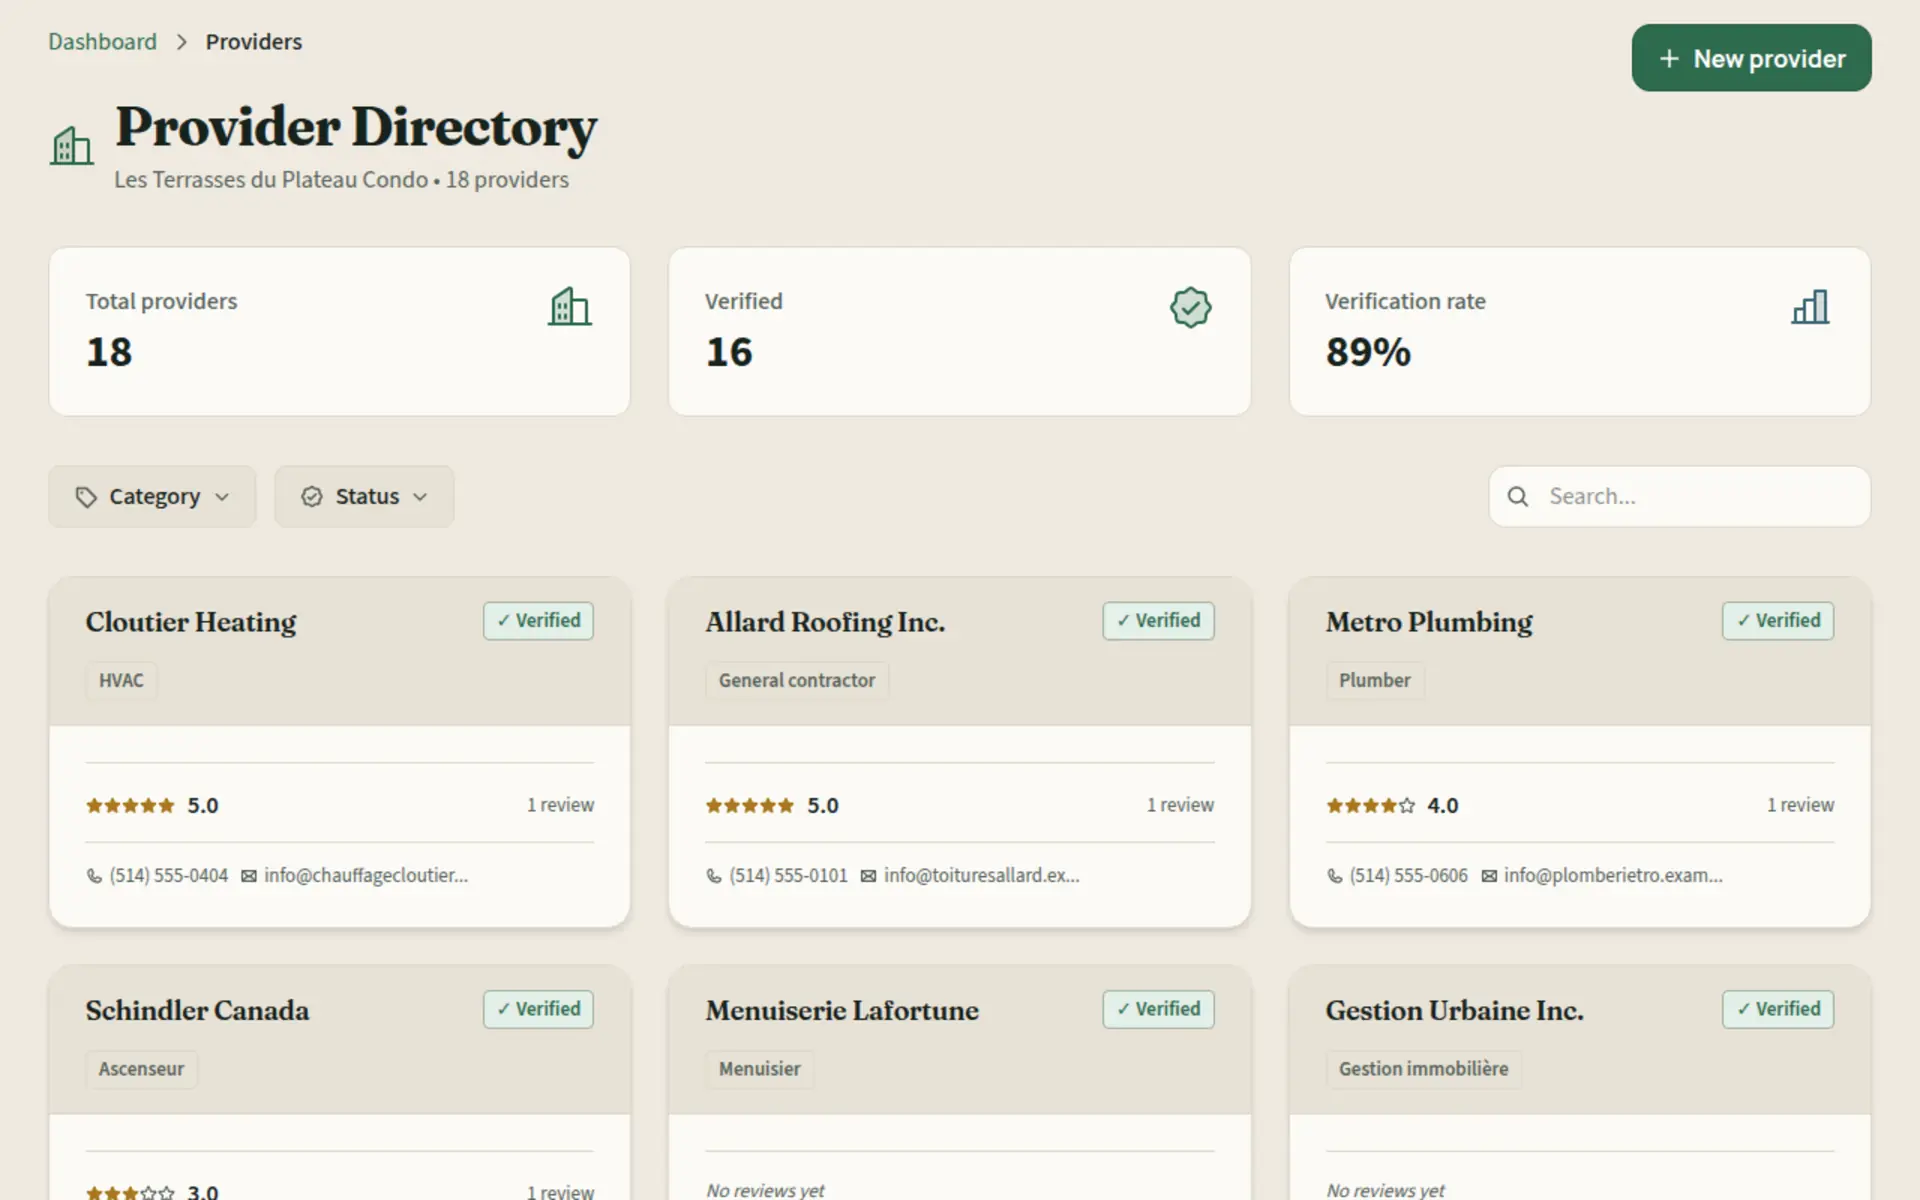Click 4.0 rating on Metro Plumbing card
The image size is (1920, 1200).
(1442, 806)
